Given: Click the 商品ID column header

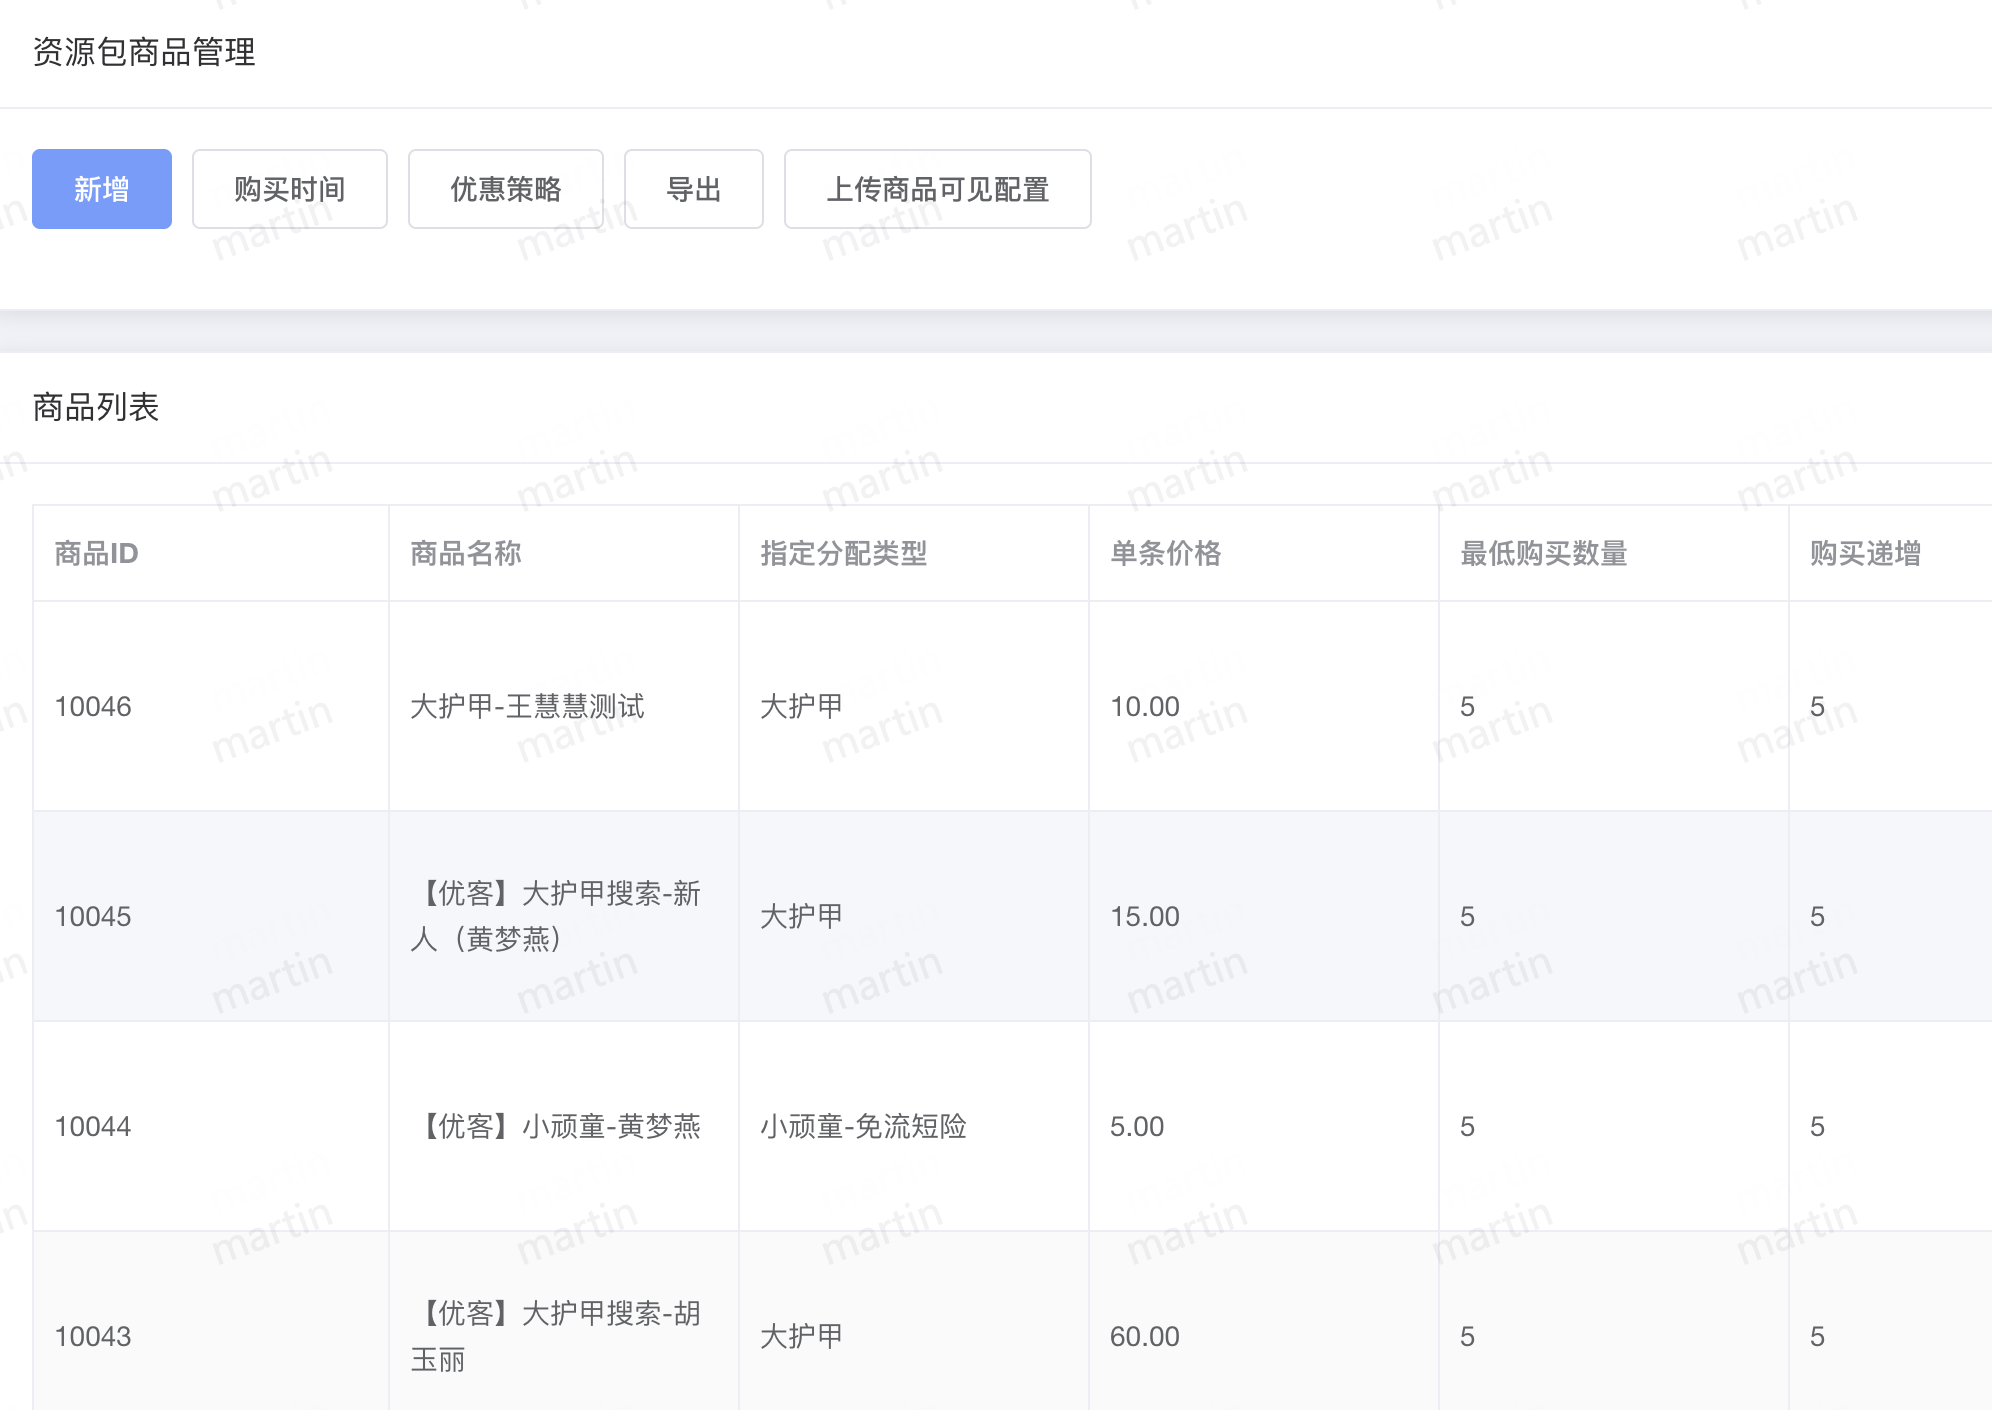Looking at the screenshot, I should pyautogui.click(x=96, y=553).
